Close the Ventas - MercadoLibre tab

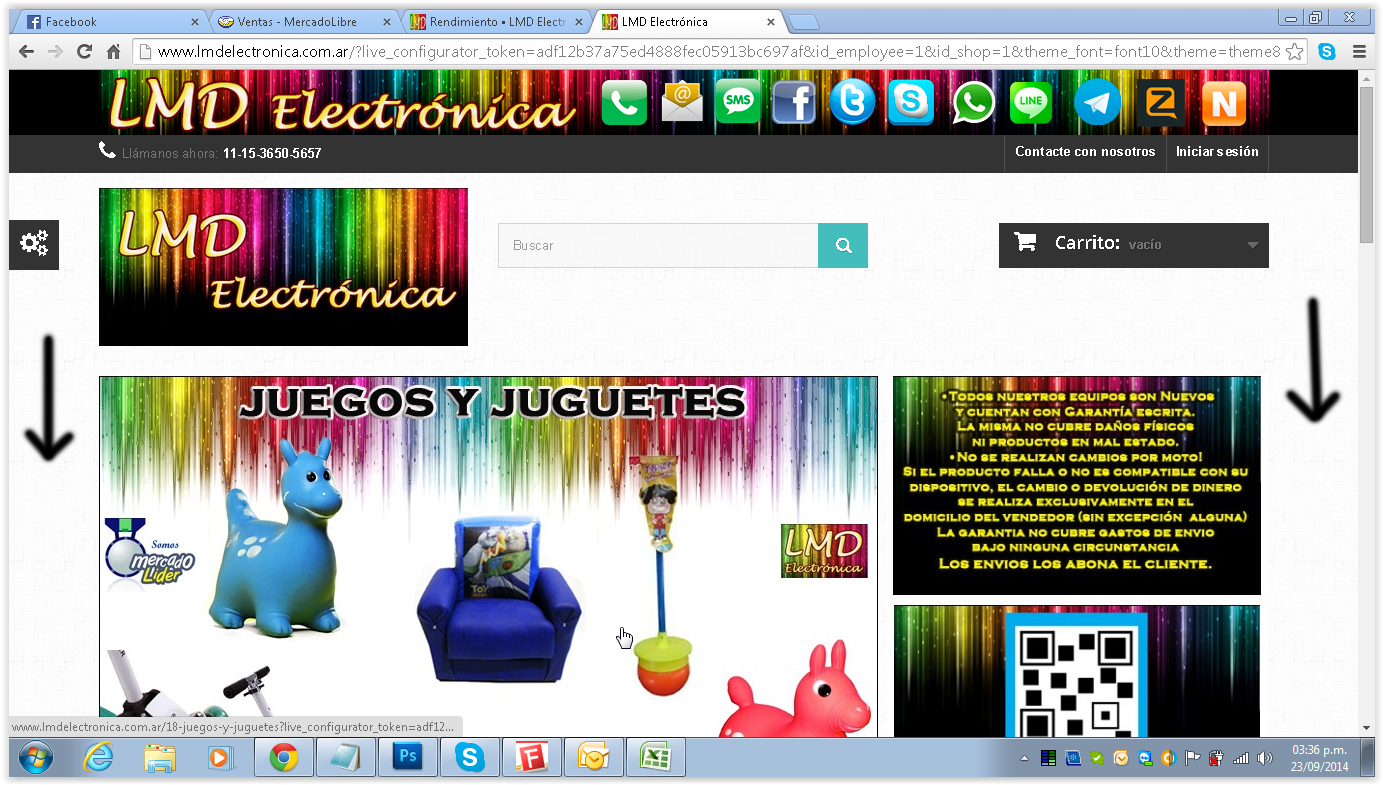click(386, 22)
